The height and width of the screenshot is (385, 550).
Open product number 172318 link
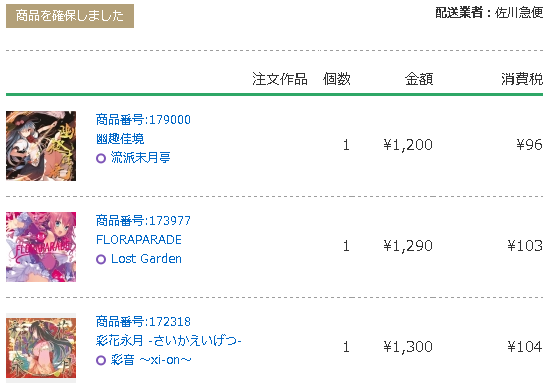click(143, 322)
